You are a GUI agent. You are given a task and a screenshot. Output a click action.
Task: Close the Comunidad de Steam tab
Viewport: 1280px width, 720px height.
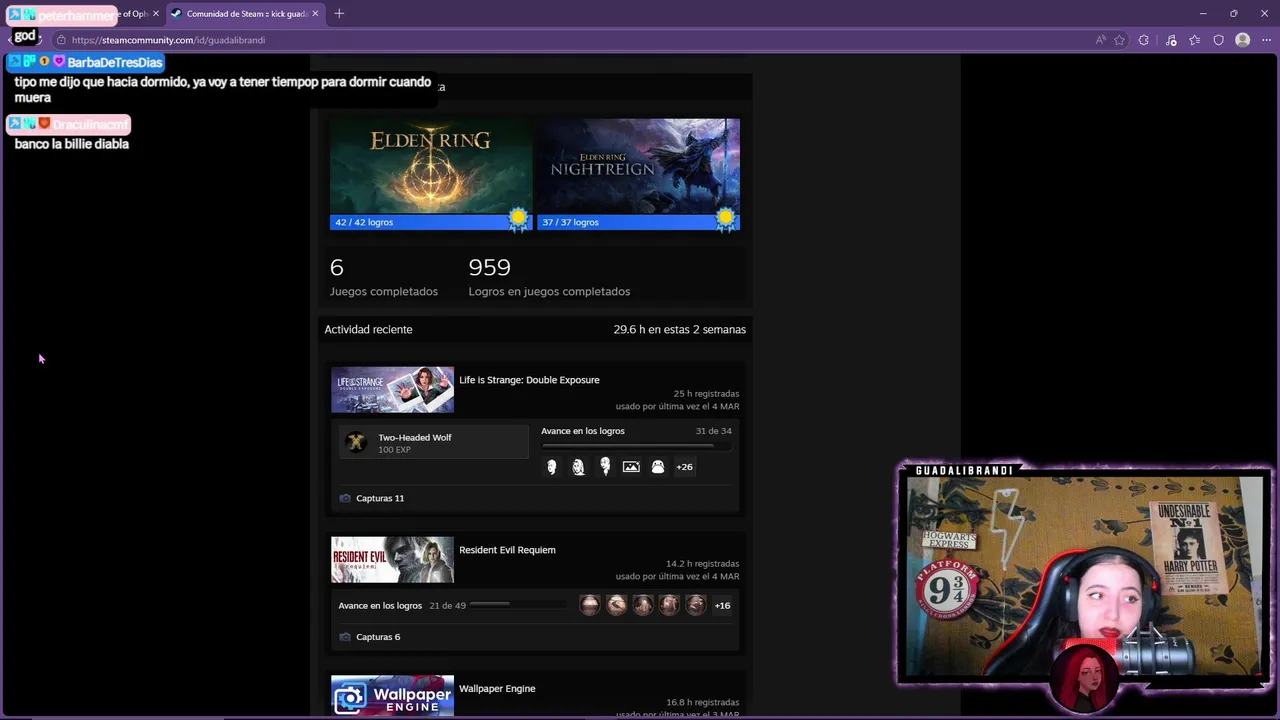pyautogui.click(x=315, y=14)
